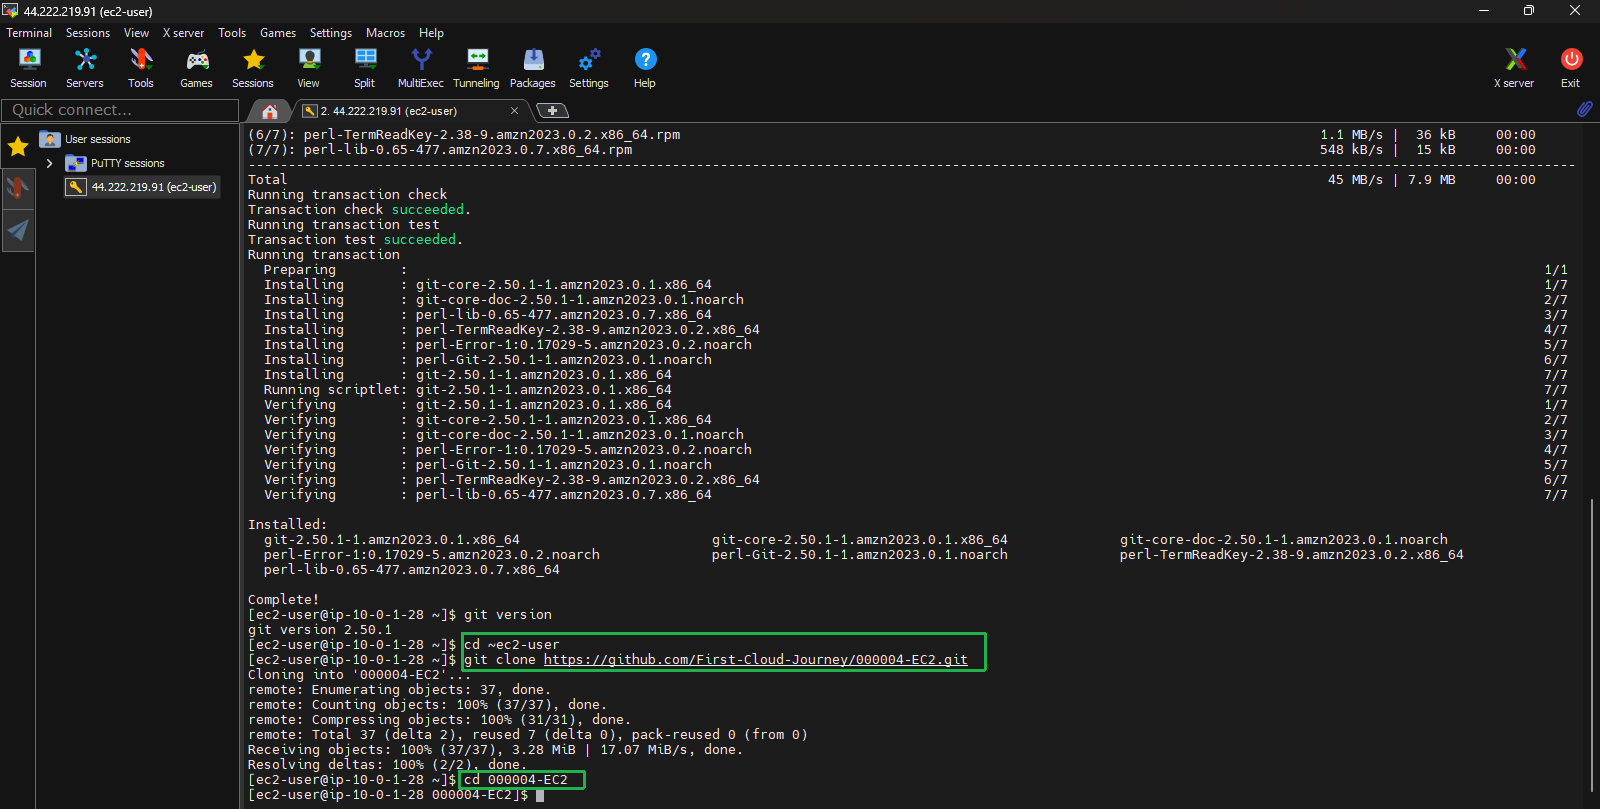Open the X server menu

point(183,33)
